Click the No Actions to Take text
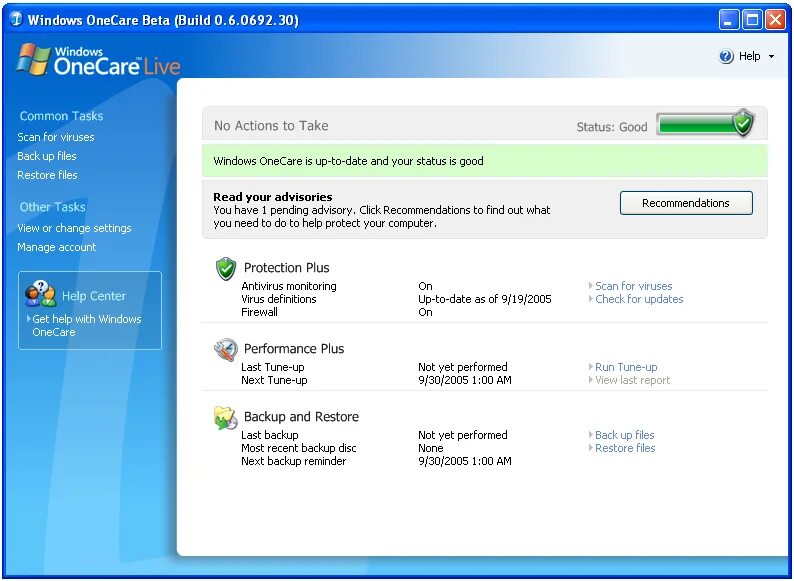794x581 pixels. click(271, 126)
